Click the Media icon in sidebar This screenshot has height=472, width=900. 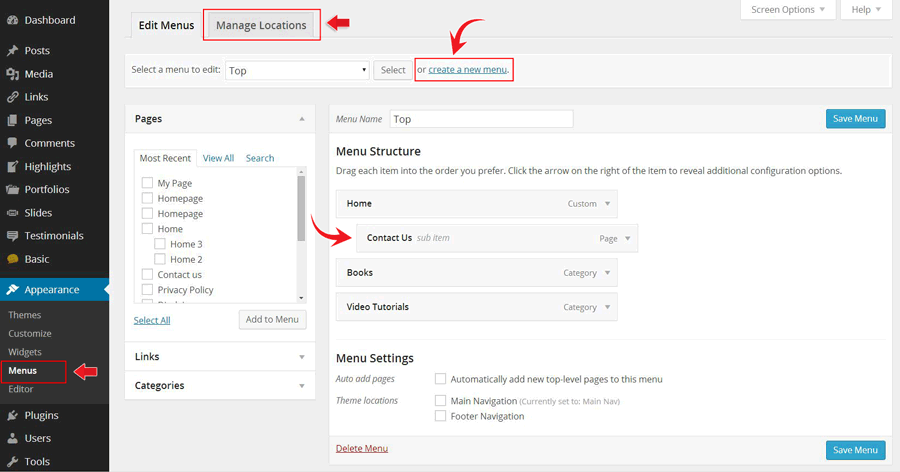(x=12, y=74)
